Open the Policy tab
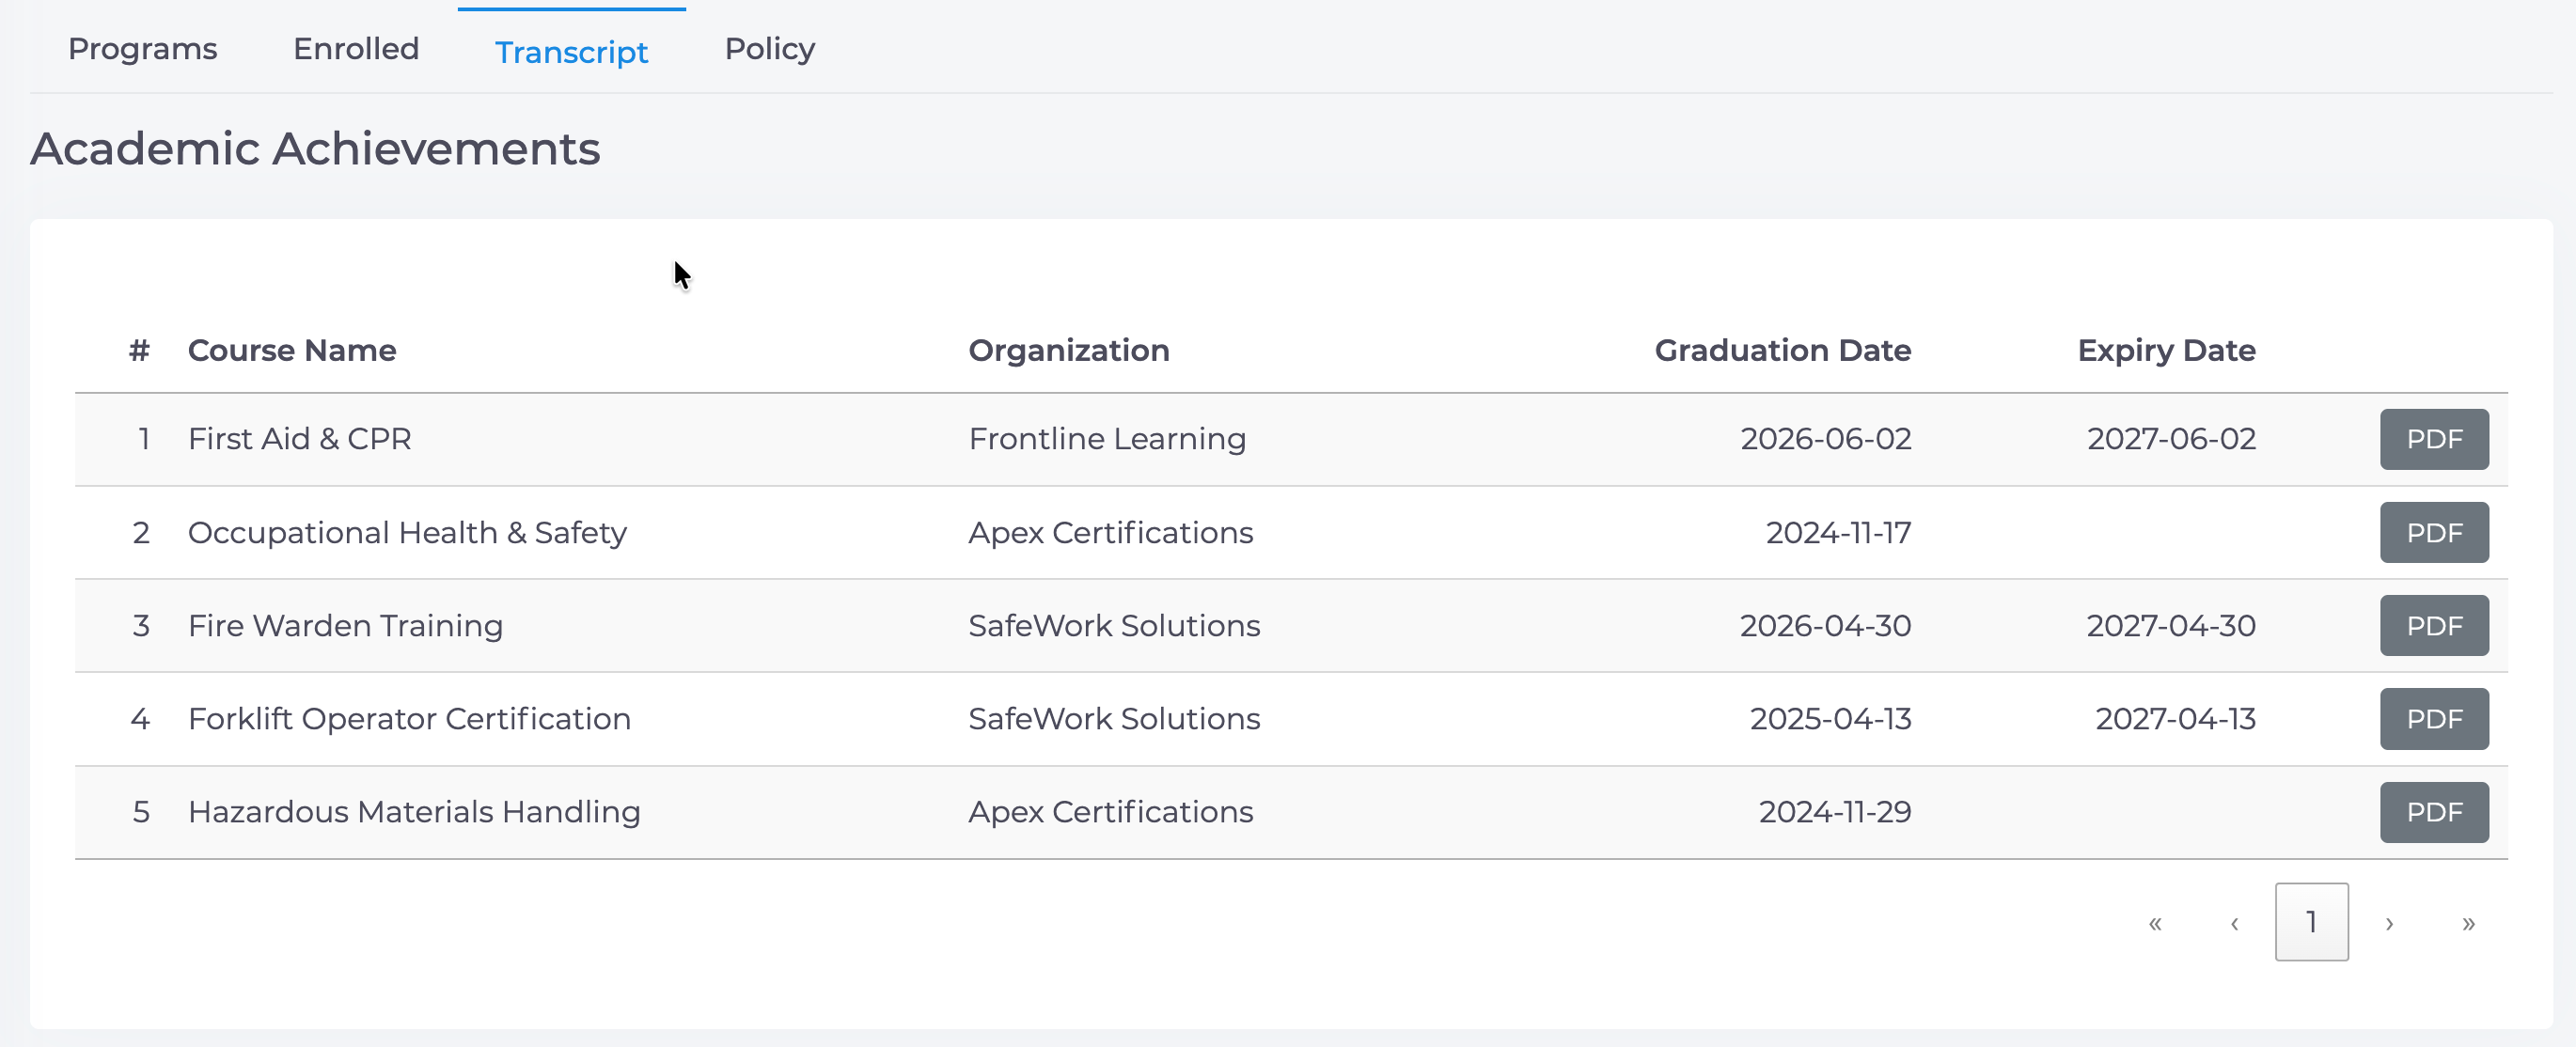The height and width of the screenshot is (1047, 2576). coord(770,48)
